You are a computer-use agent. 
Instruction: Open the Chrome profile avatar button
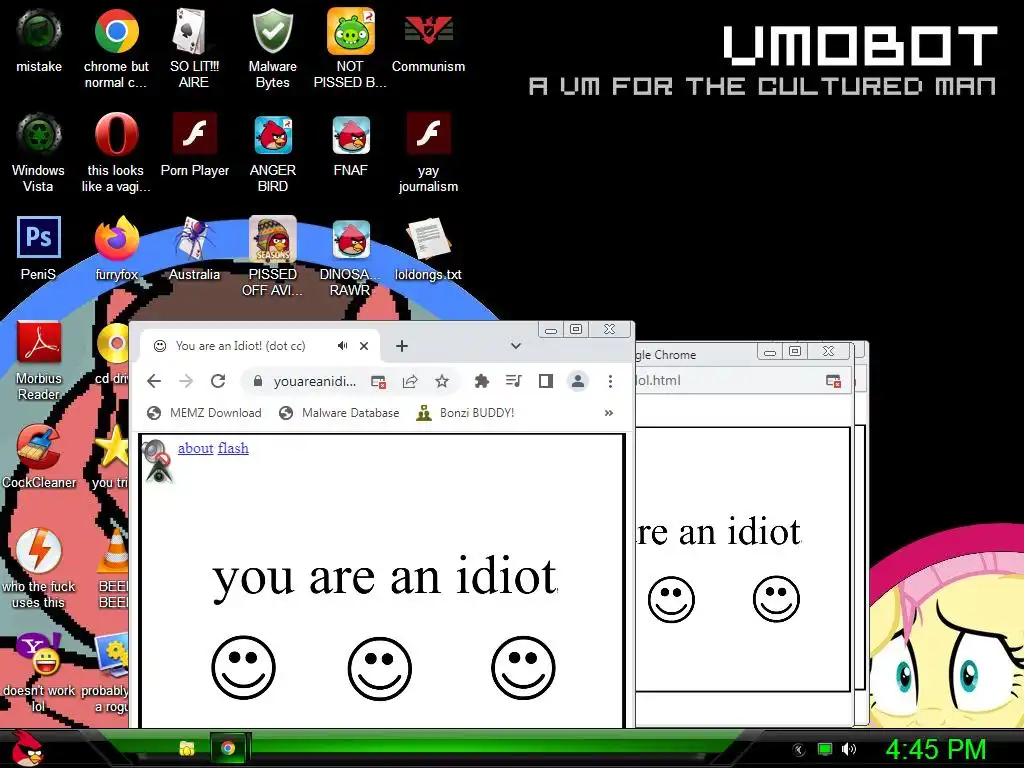pos(578,381)
